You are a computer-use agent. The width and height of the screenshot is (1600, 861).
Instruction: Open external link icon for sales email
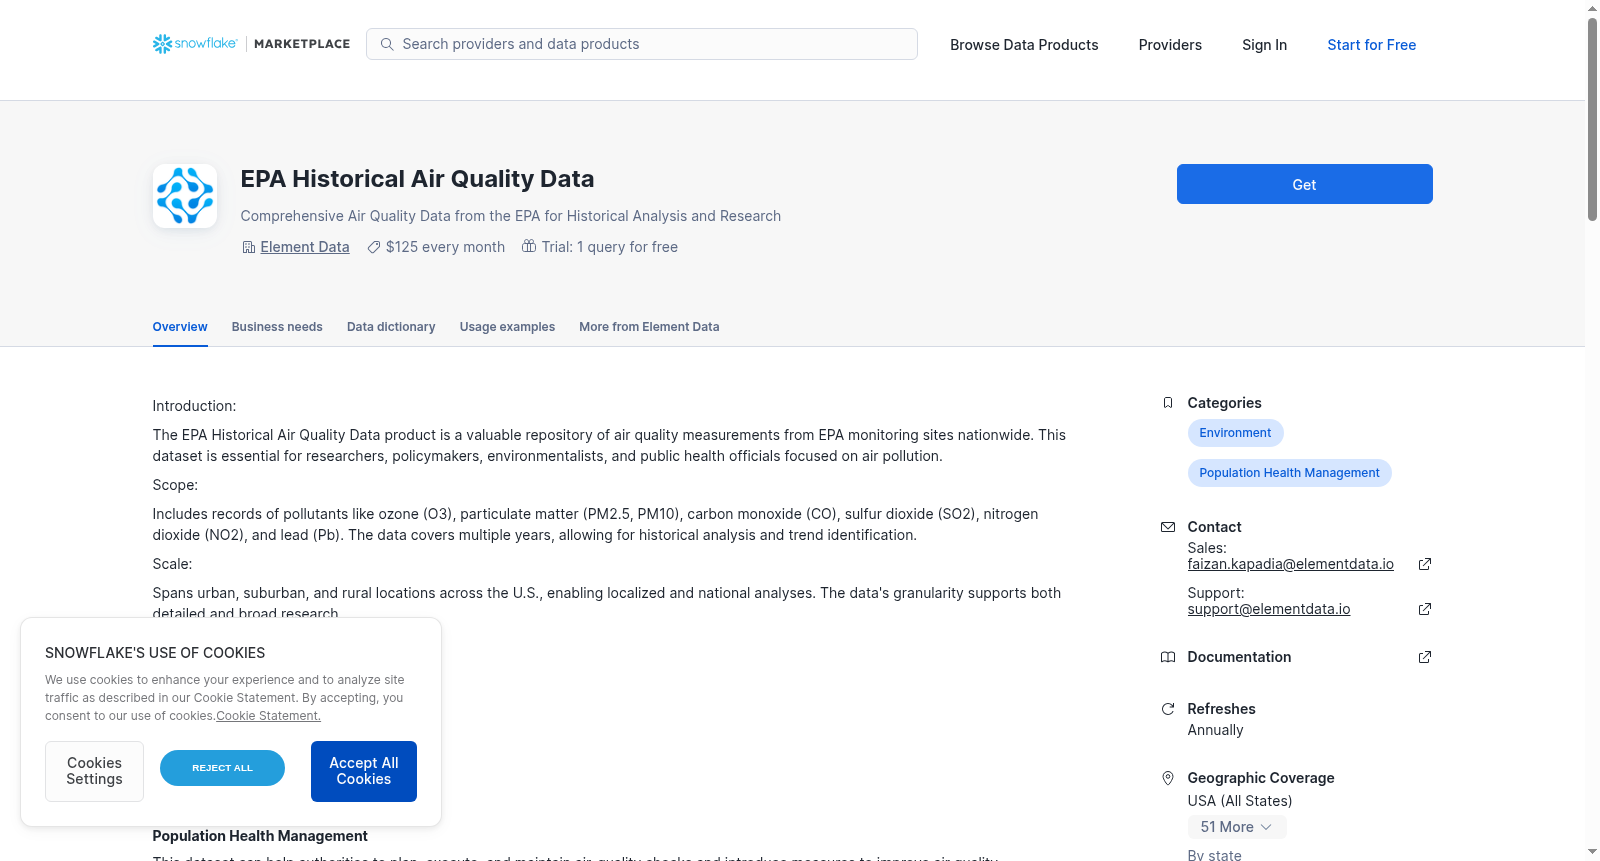(x=1425, y=564)
